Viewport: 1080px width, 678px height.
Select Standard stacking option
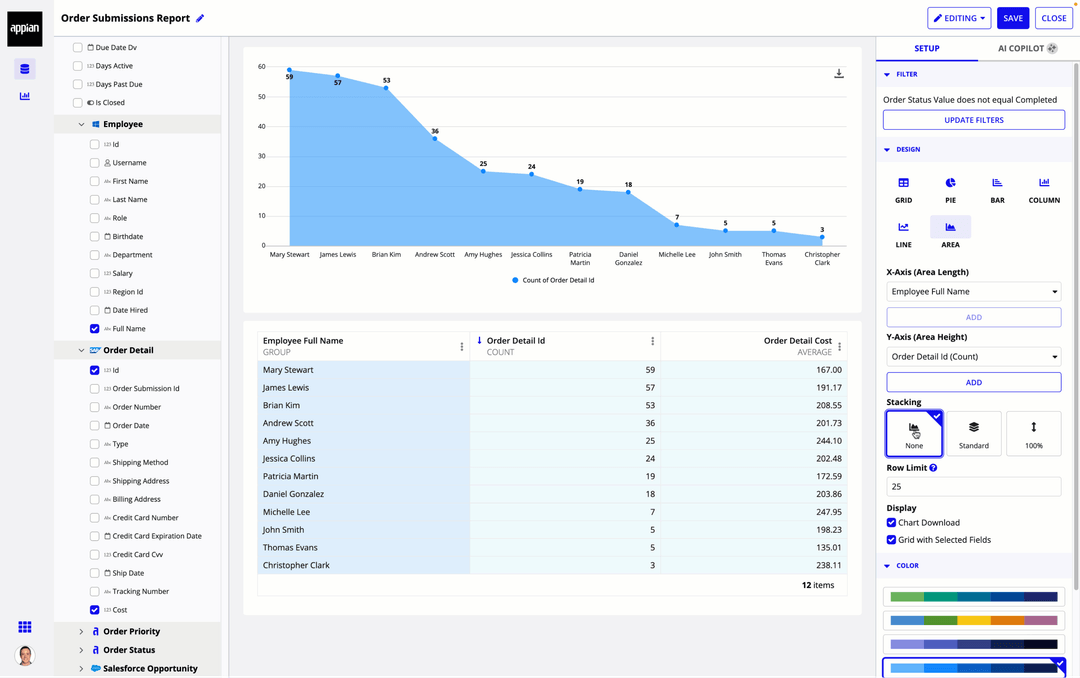tap(973, 433)
